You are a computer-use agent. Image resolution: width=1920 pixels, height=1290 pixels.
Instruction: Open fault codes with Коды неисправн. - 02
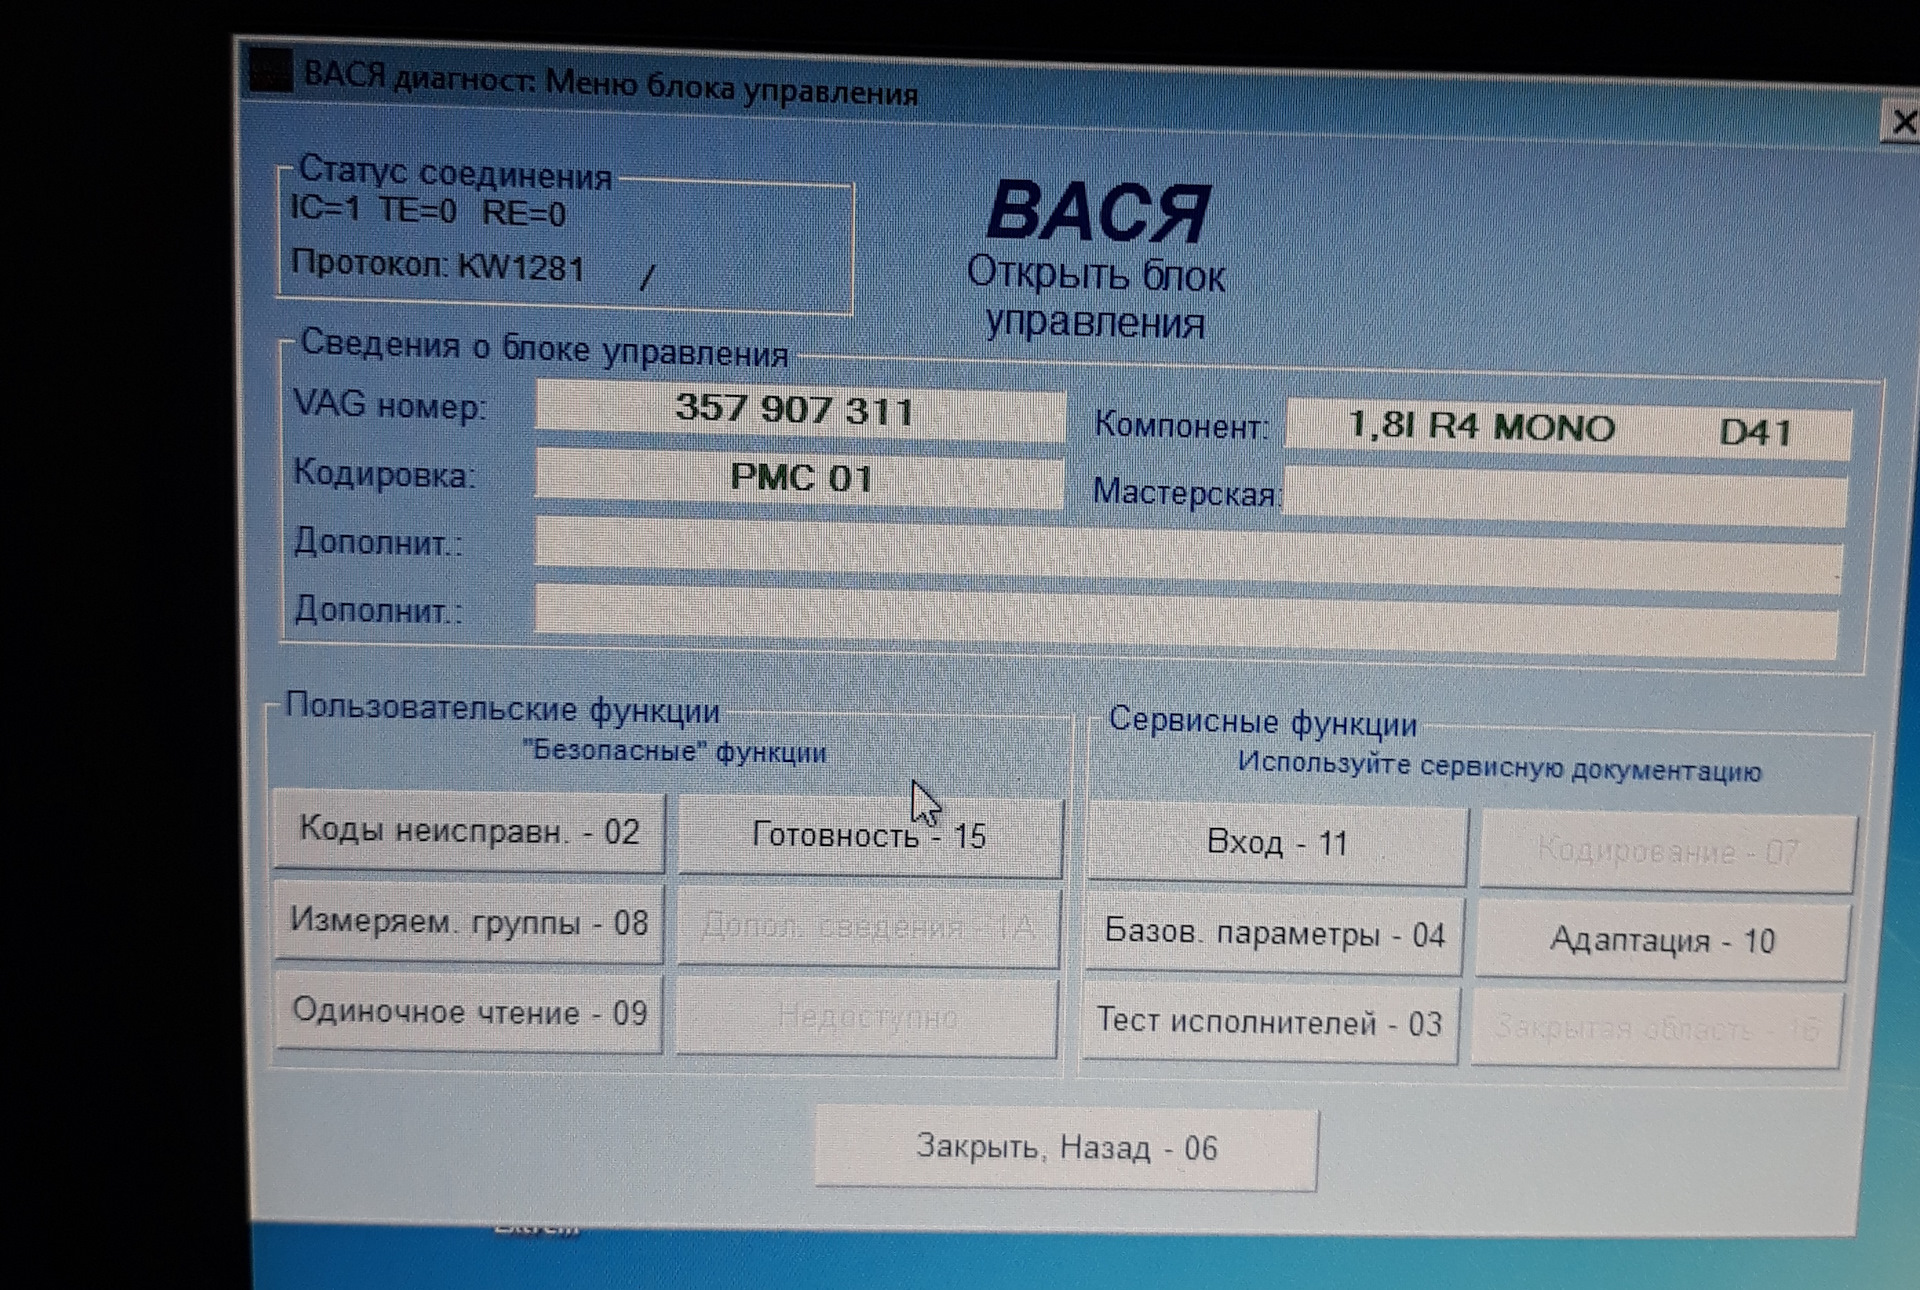click(x=468, y=831)
